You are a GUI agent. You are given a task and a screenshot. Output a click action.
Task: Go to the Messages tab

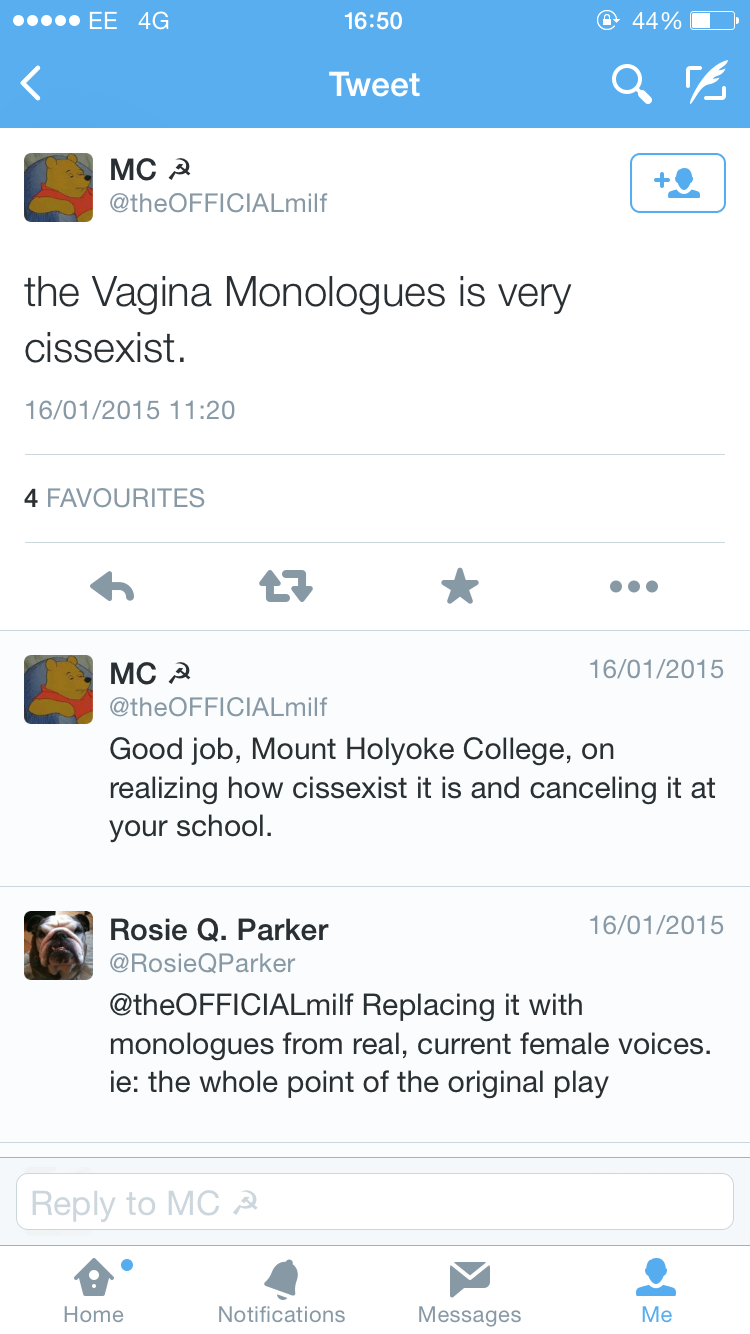[x=469, y=1291]
